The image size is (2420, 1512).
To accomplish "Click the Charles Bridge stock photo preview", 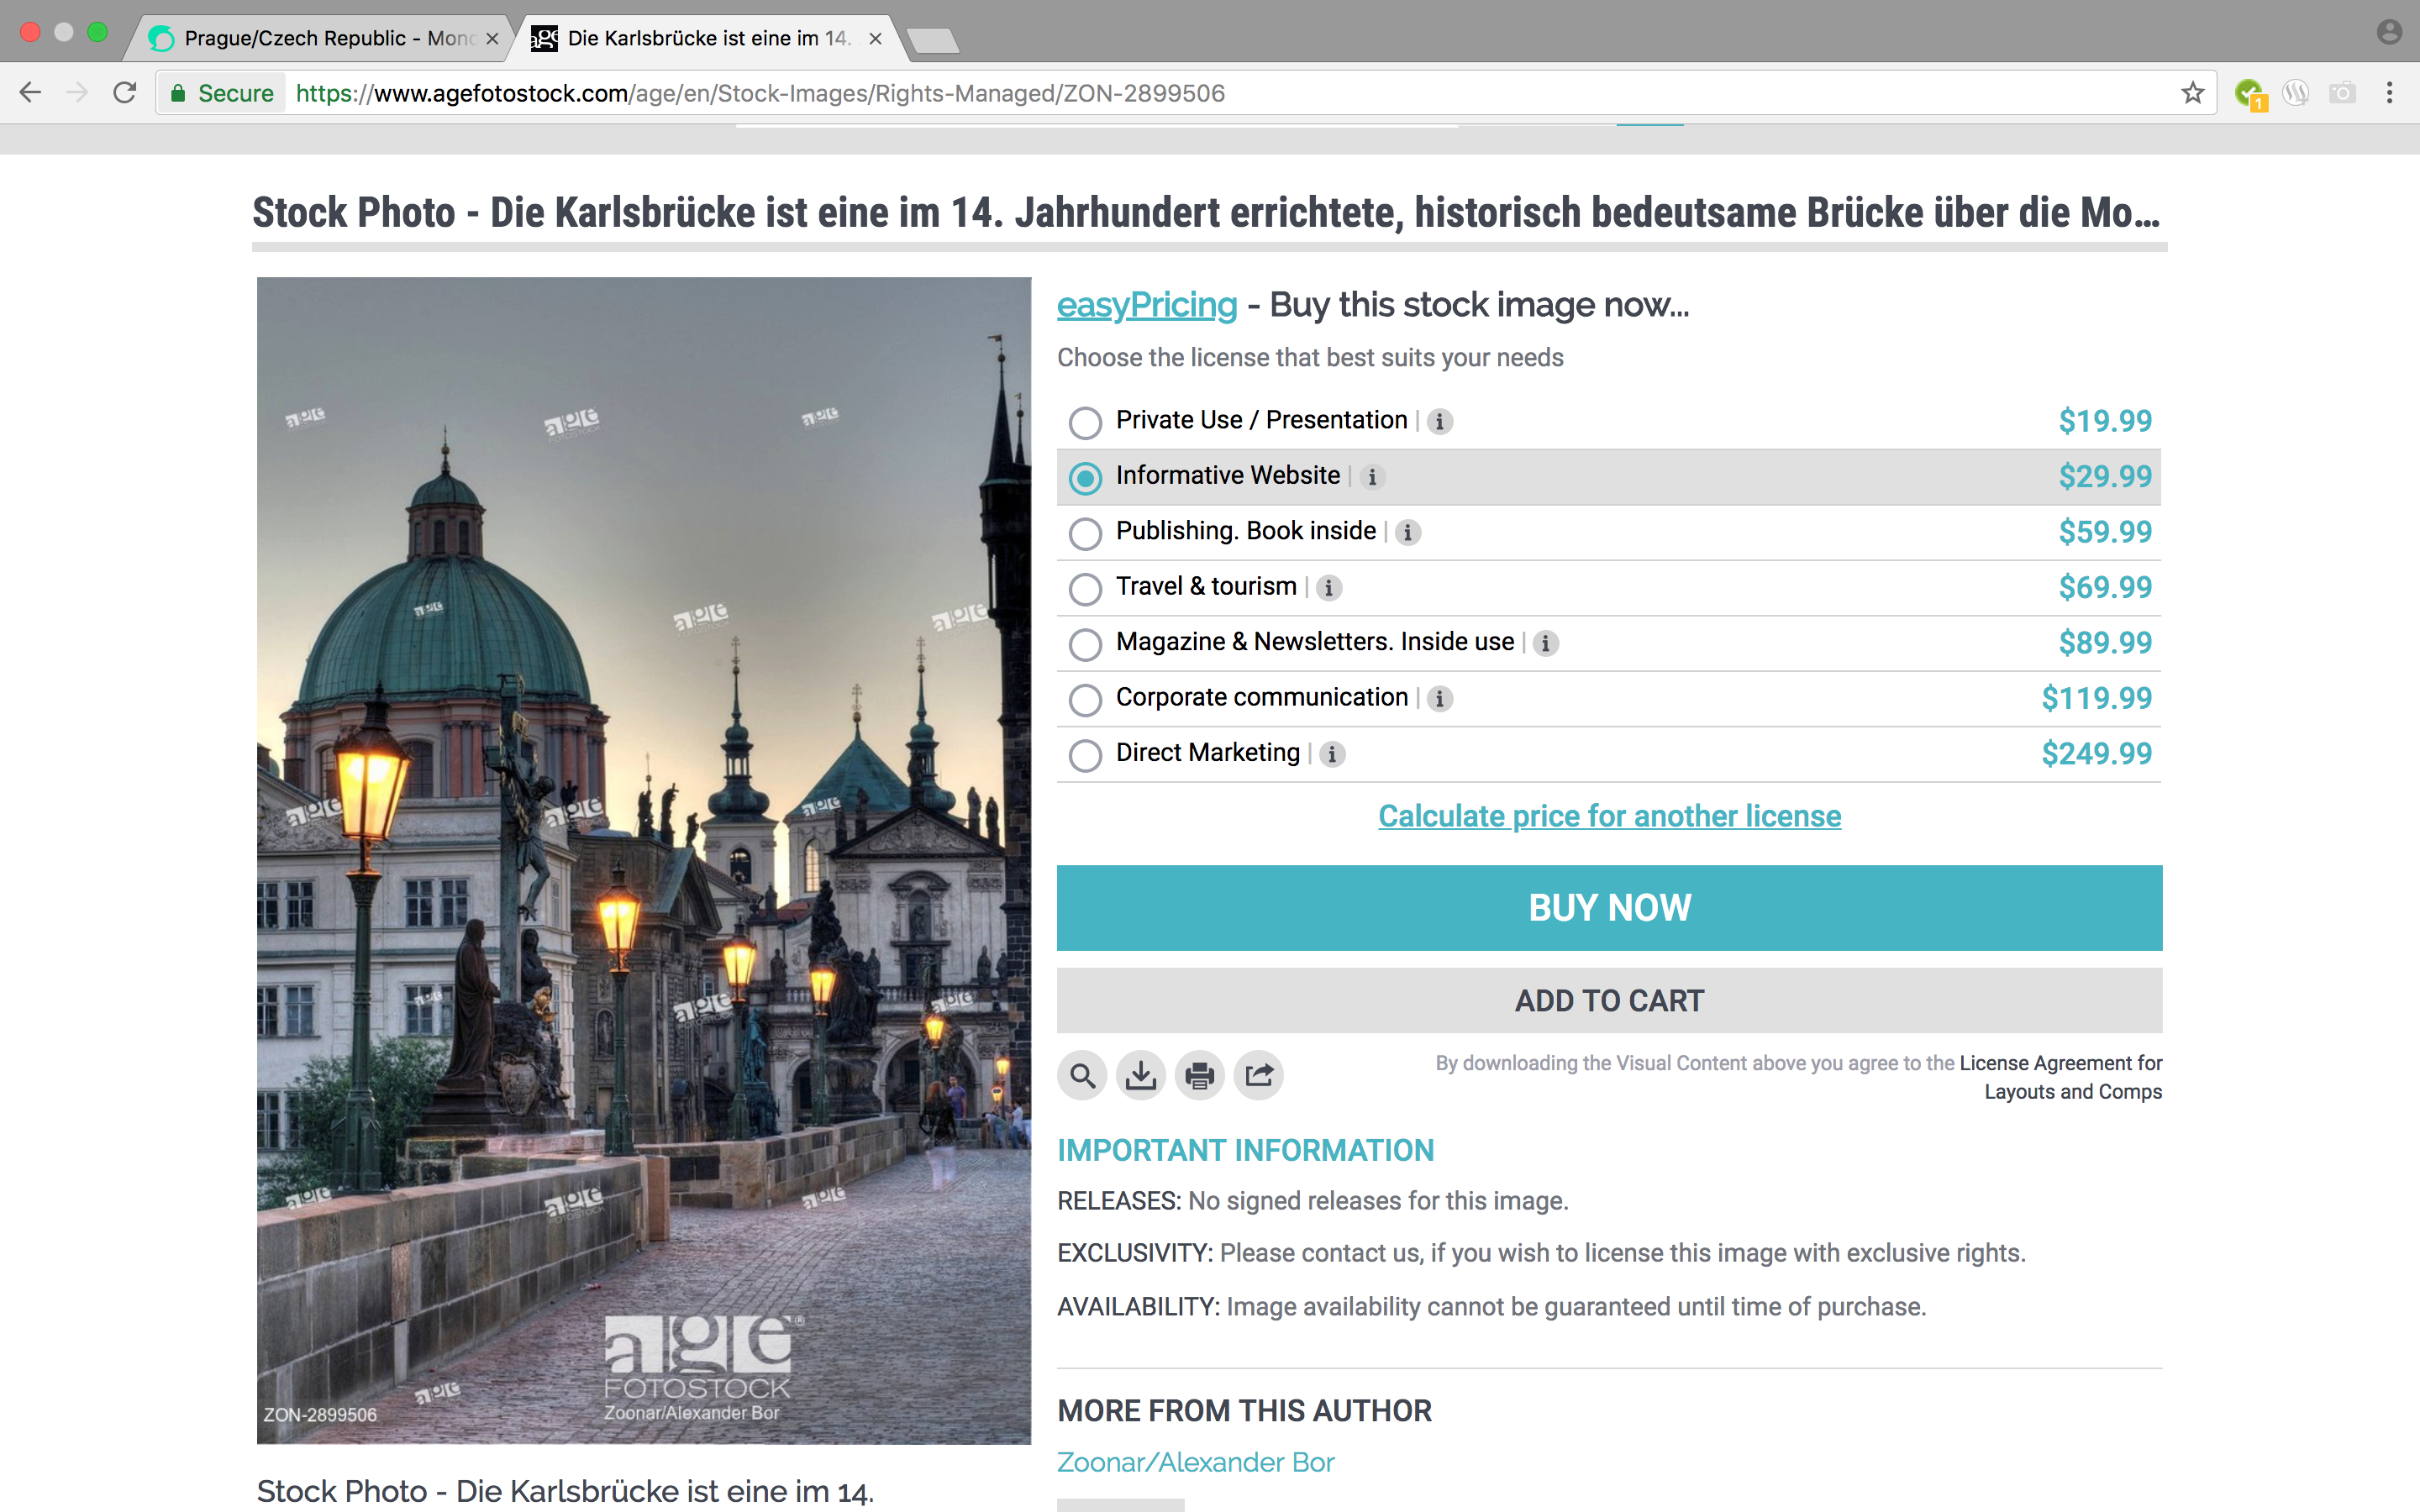I will click(643, 860).
